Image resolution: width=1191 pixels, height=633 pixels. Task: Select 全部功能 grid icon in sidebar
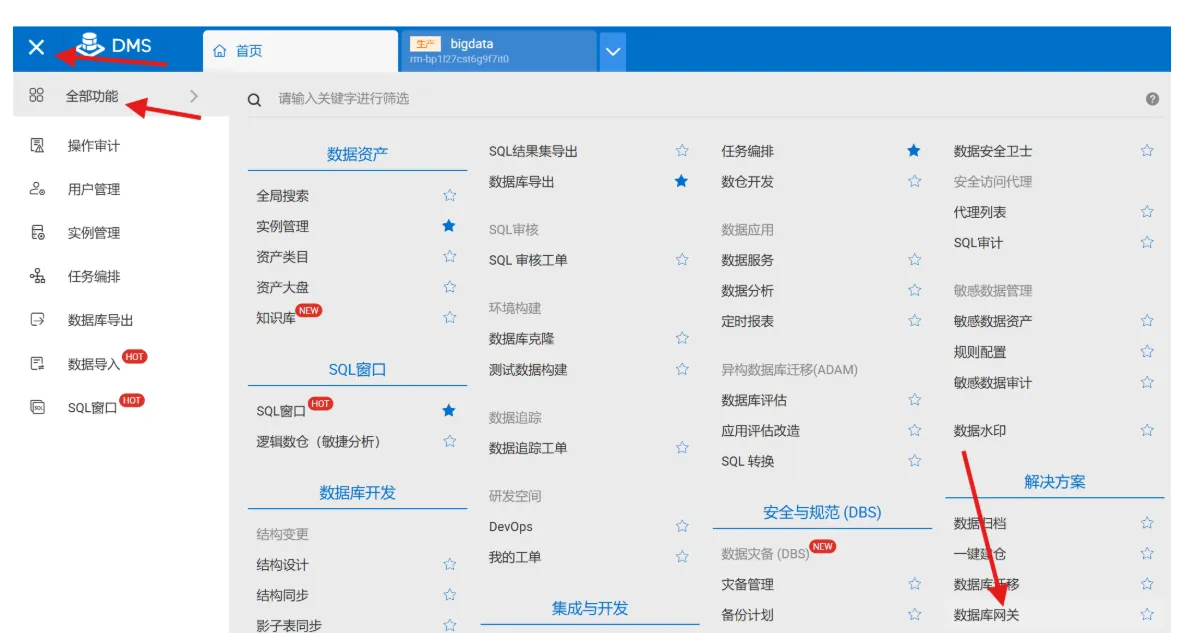(x=36, y=95)
